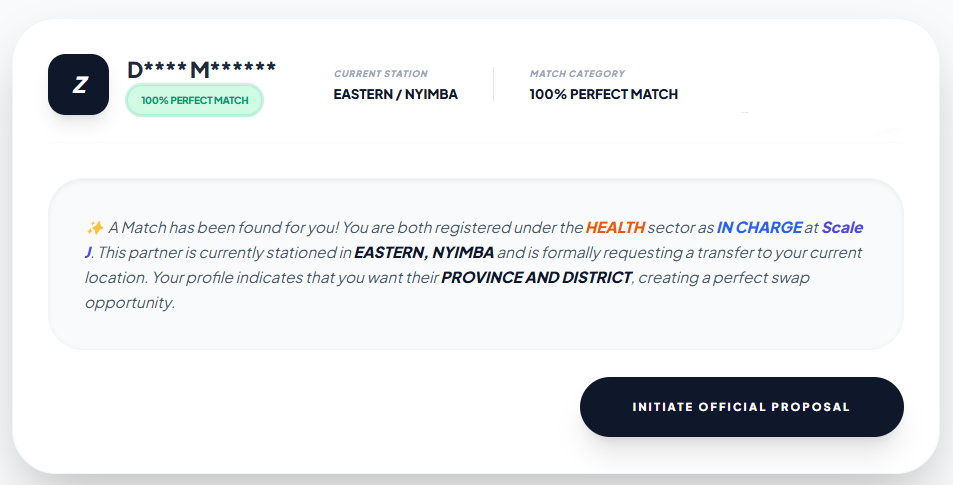
Task: Select the green 100% Perfect Match badge
Action: pos(194,100)
